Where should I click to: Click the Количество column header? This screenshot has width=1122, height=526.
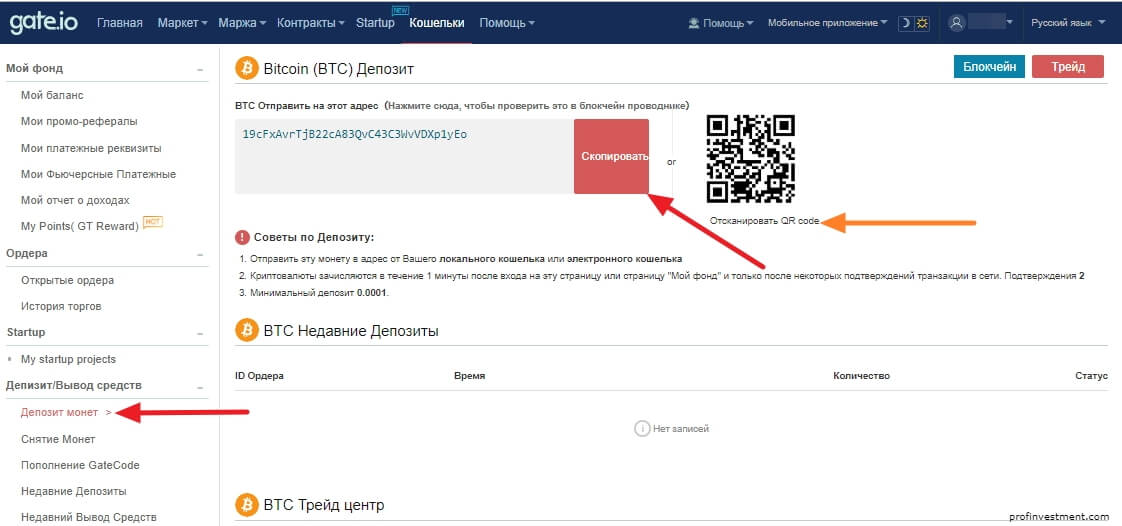click(x=862, y=376)
